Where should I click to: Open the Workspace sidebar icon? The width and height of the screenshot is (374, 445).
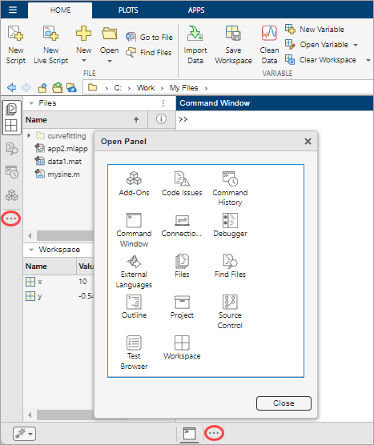11,126
